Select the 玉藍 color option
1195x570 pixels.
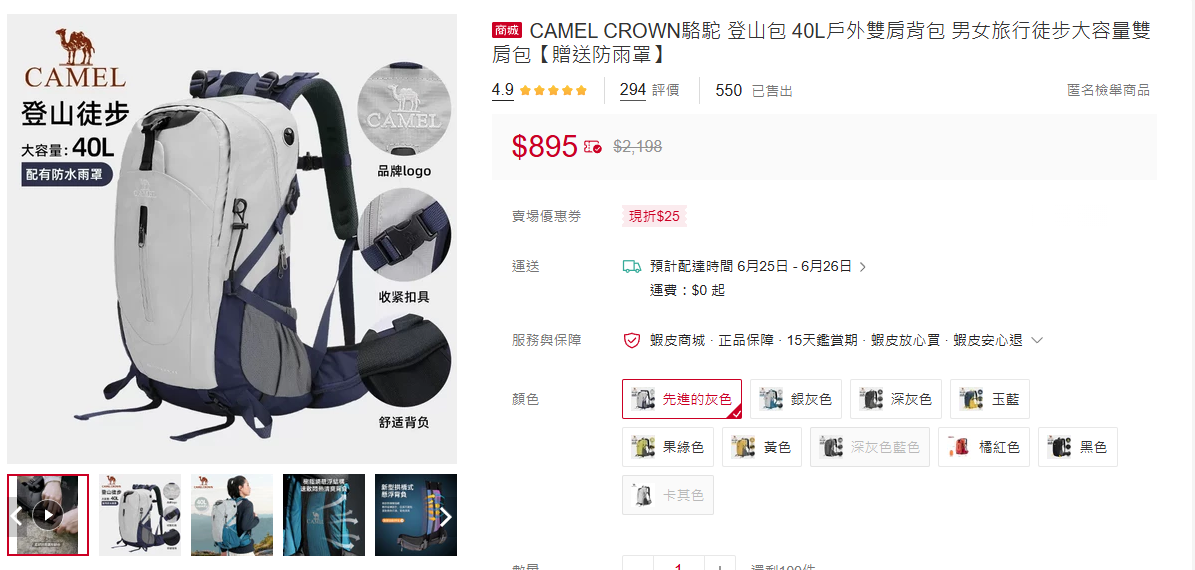pos(990,399)
